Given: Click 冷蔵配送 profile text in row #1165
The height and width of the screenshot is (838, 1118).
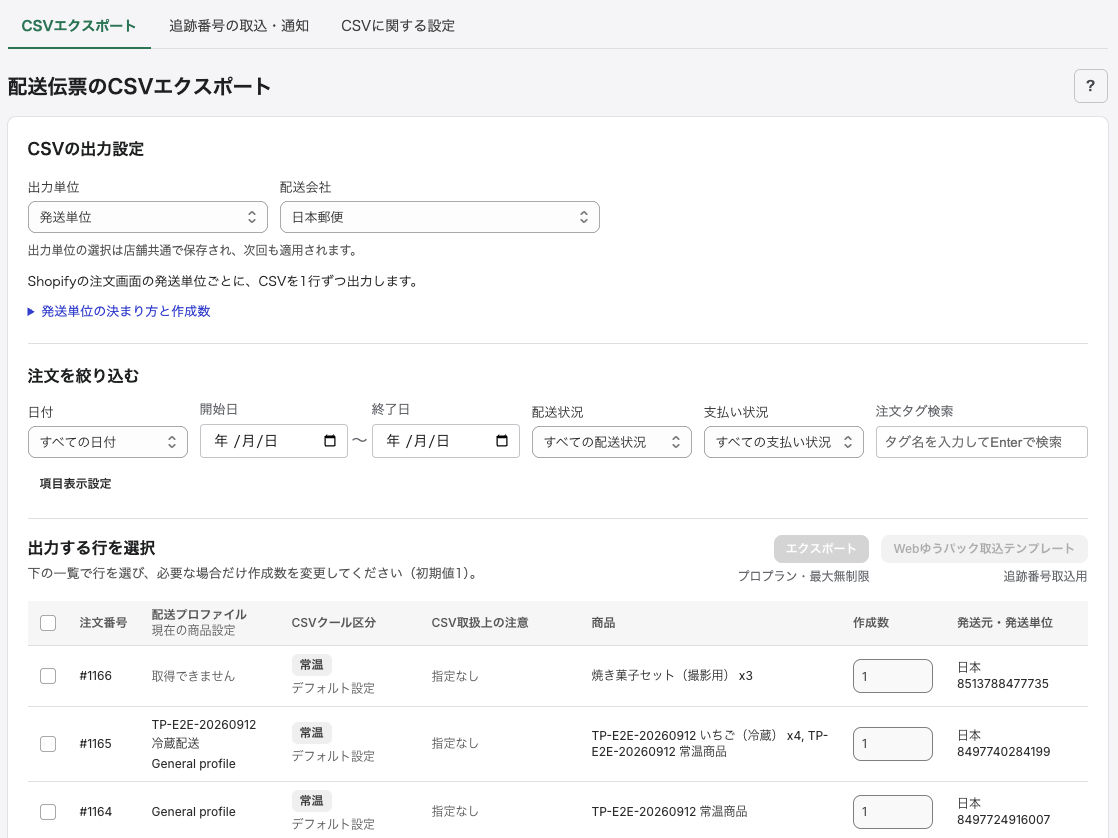Looking at the screenshot, I should (175, 743).
